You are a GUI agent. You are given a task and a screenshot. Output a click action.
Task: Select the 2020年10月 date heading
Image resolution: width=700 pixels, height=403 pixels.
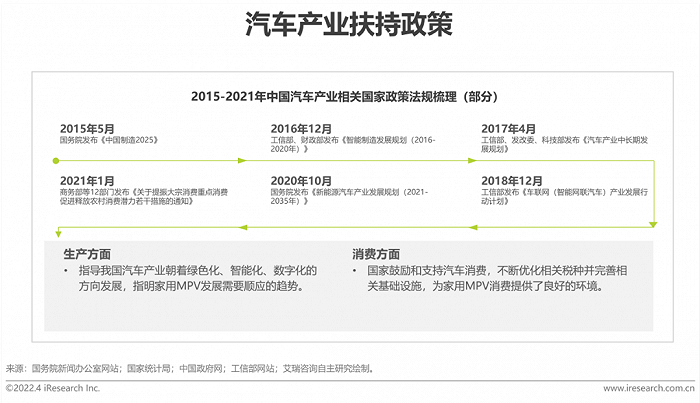tap(301, 181)
